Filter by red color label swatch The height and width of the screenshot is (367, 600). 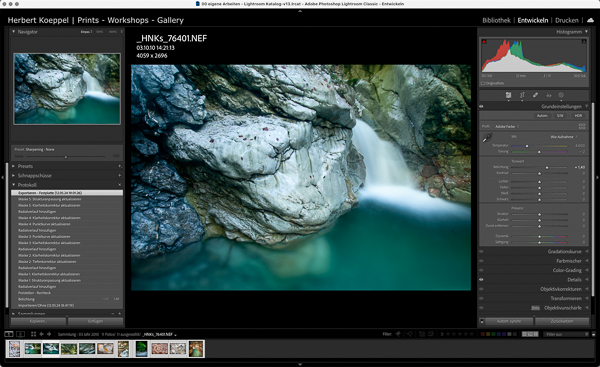point(483,334)
